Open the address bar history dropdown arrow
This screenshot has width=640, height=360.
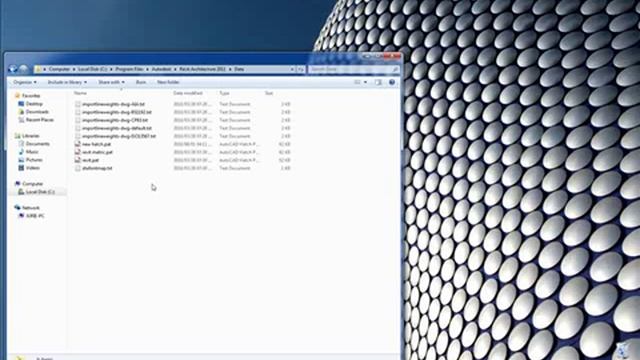(292, 69)
